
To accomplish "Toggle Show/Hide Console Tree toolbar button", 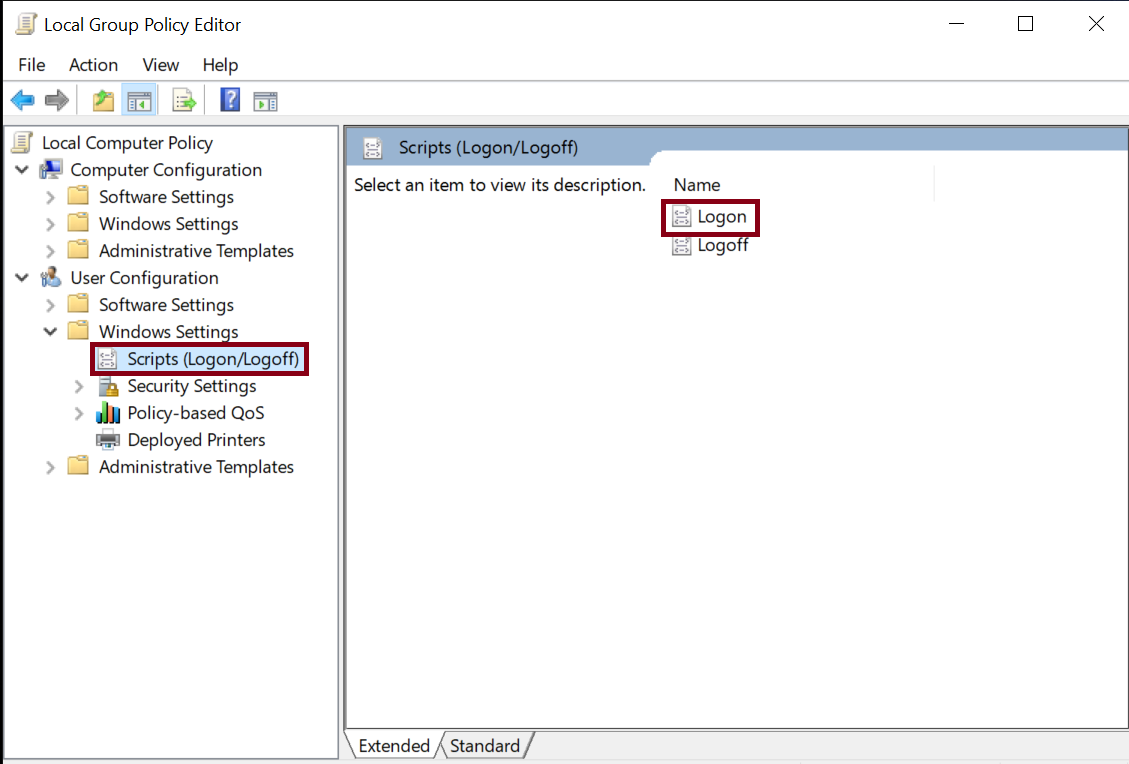I will coord(138,100).
